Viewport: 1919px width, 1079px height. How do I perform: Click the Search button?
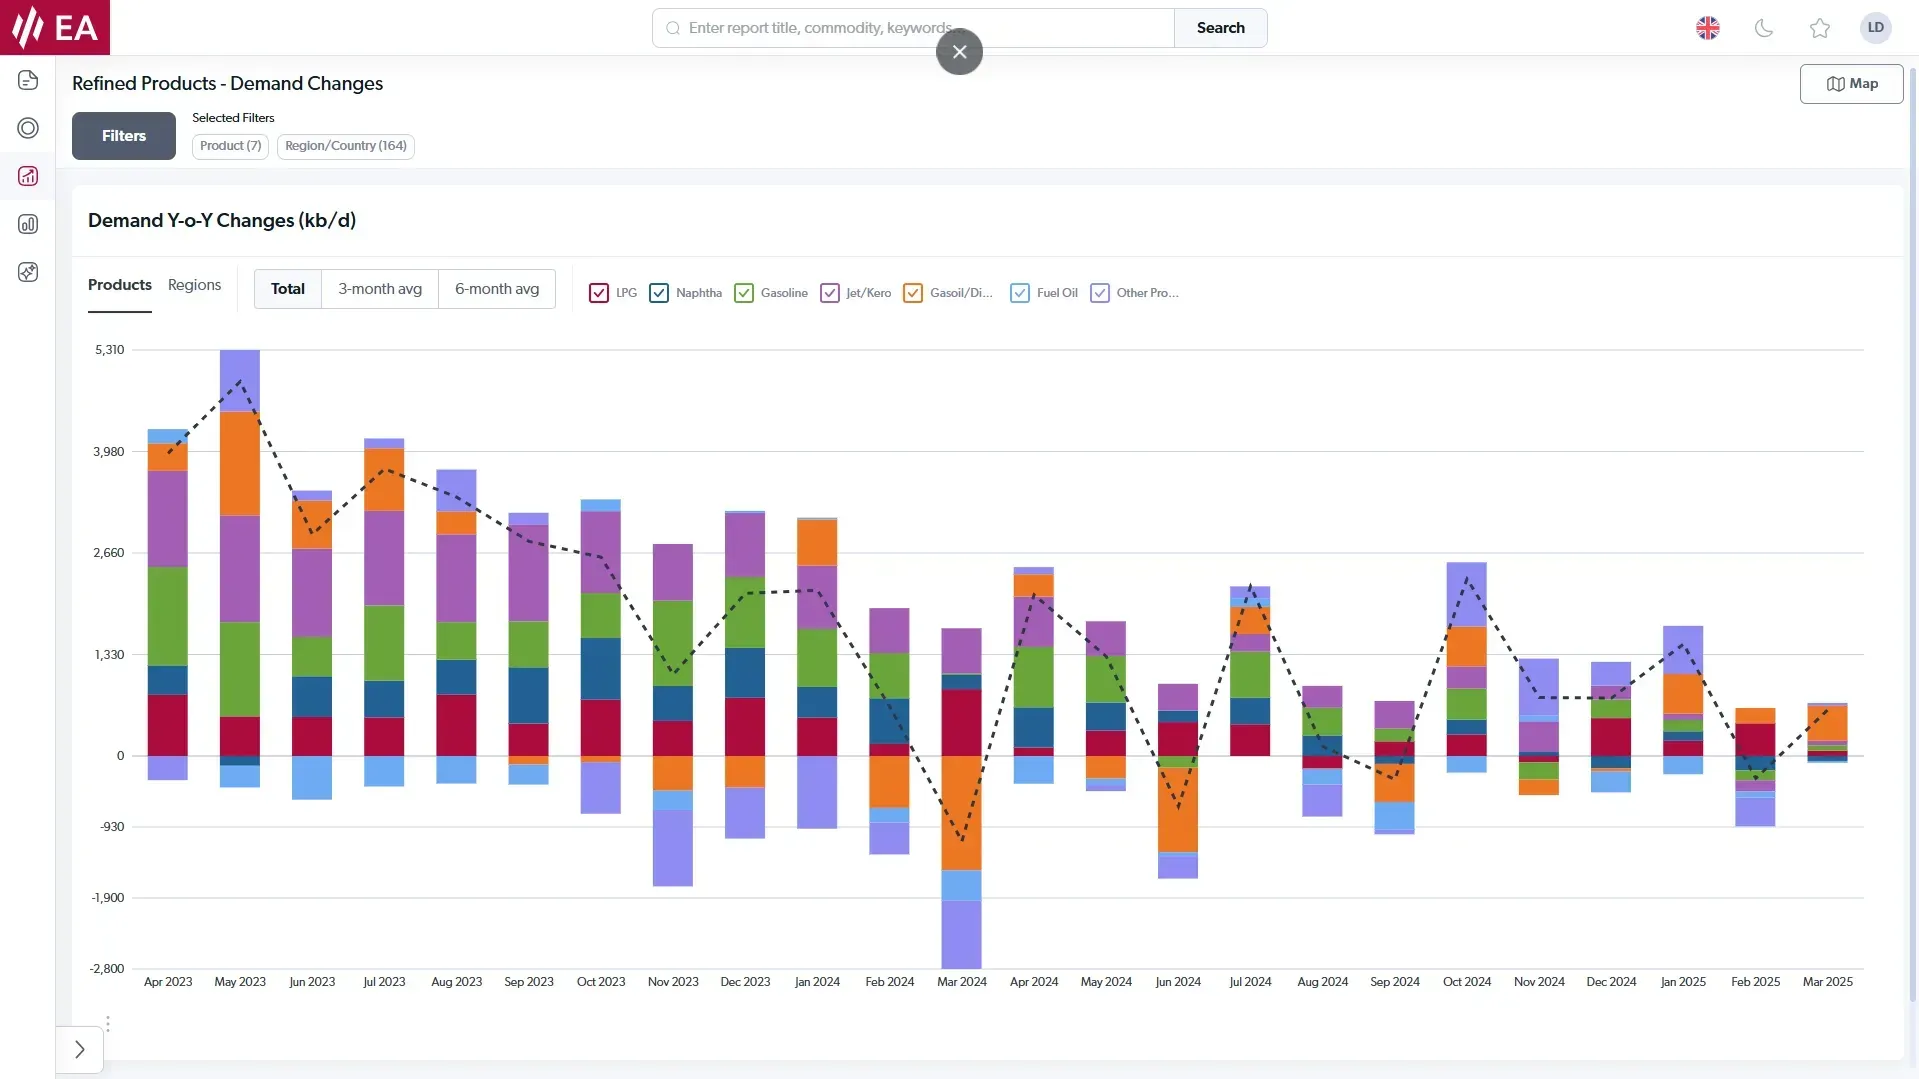coord(1221,28)
